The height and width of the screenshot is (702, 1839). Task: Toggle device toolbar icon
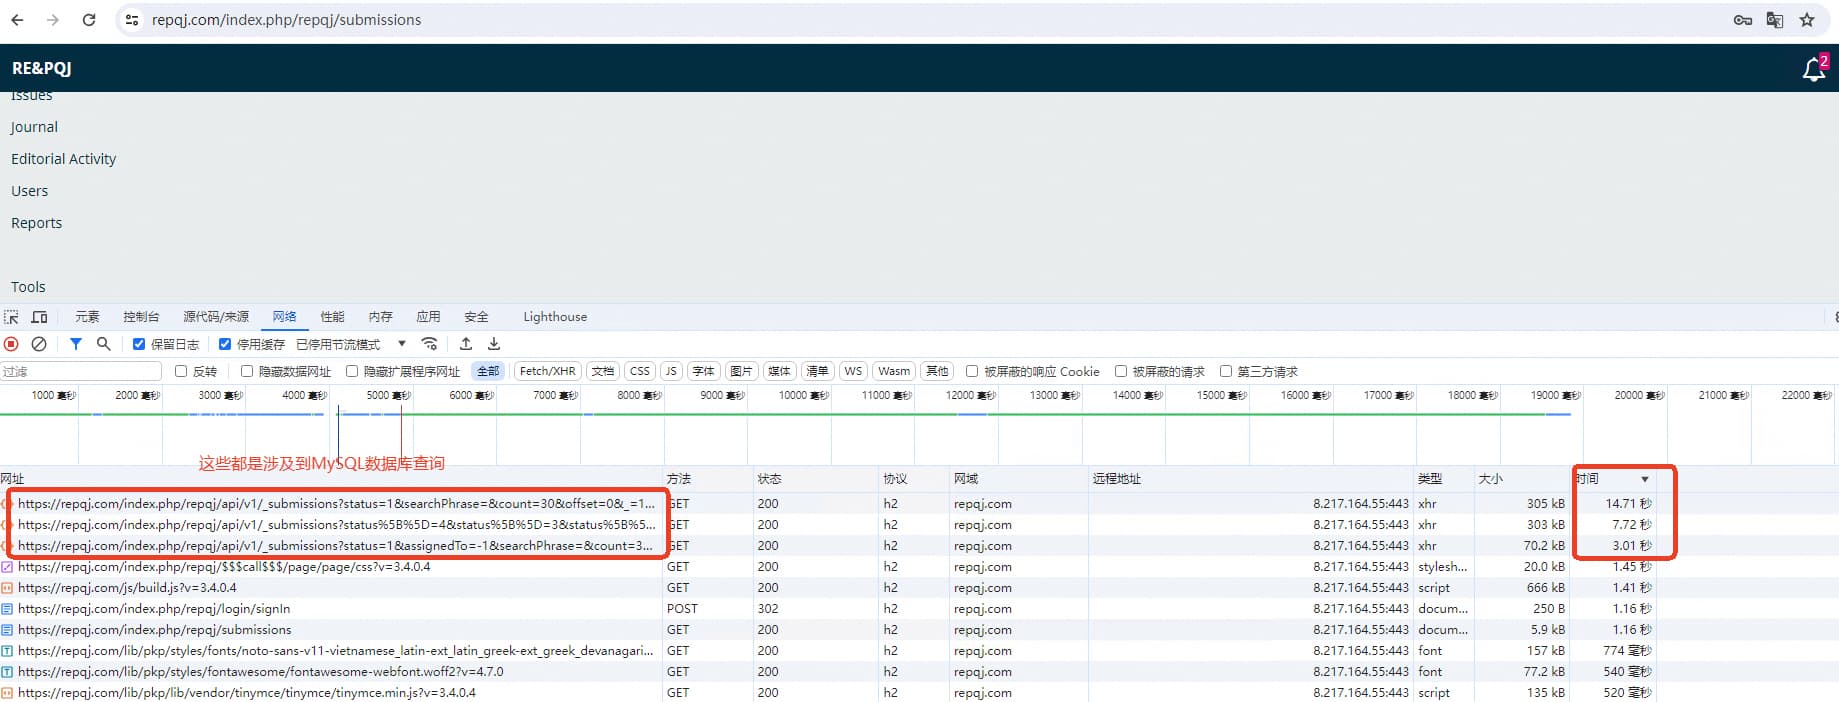click(40, 317)
